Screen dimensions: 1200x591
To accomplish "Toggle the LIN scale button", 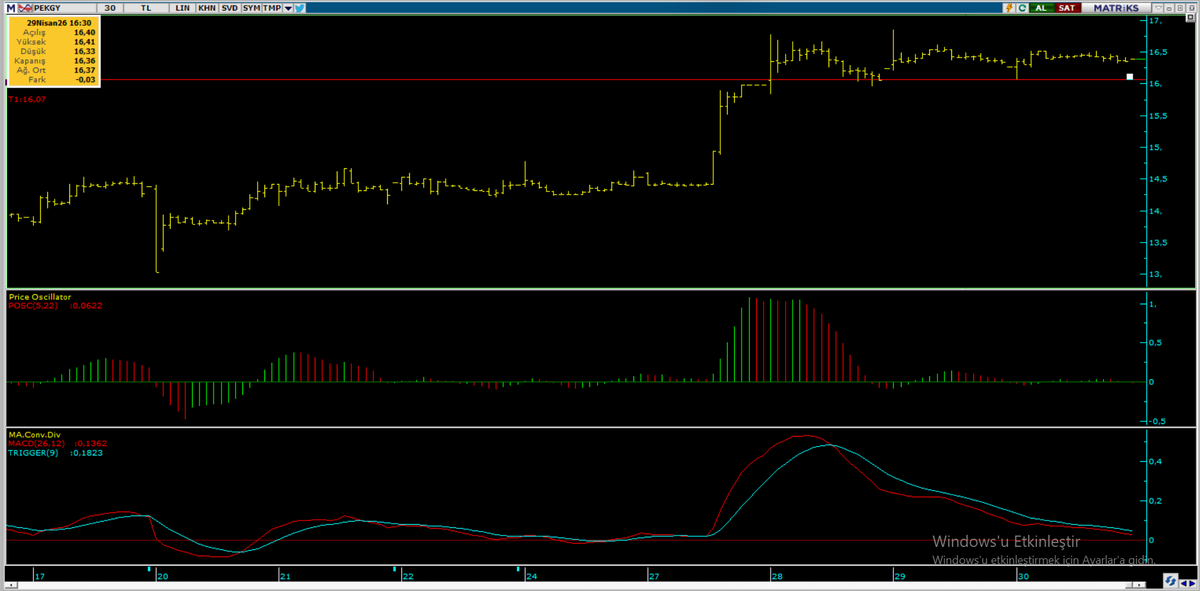I will (182, 8).
